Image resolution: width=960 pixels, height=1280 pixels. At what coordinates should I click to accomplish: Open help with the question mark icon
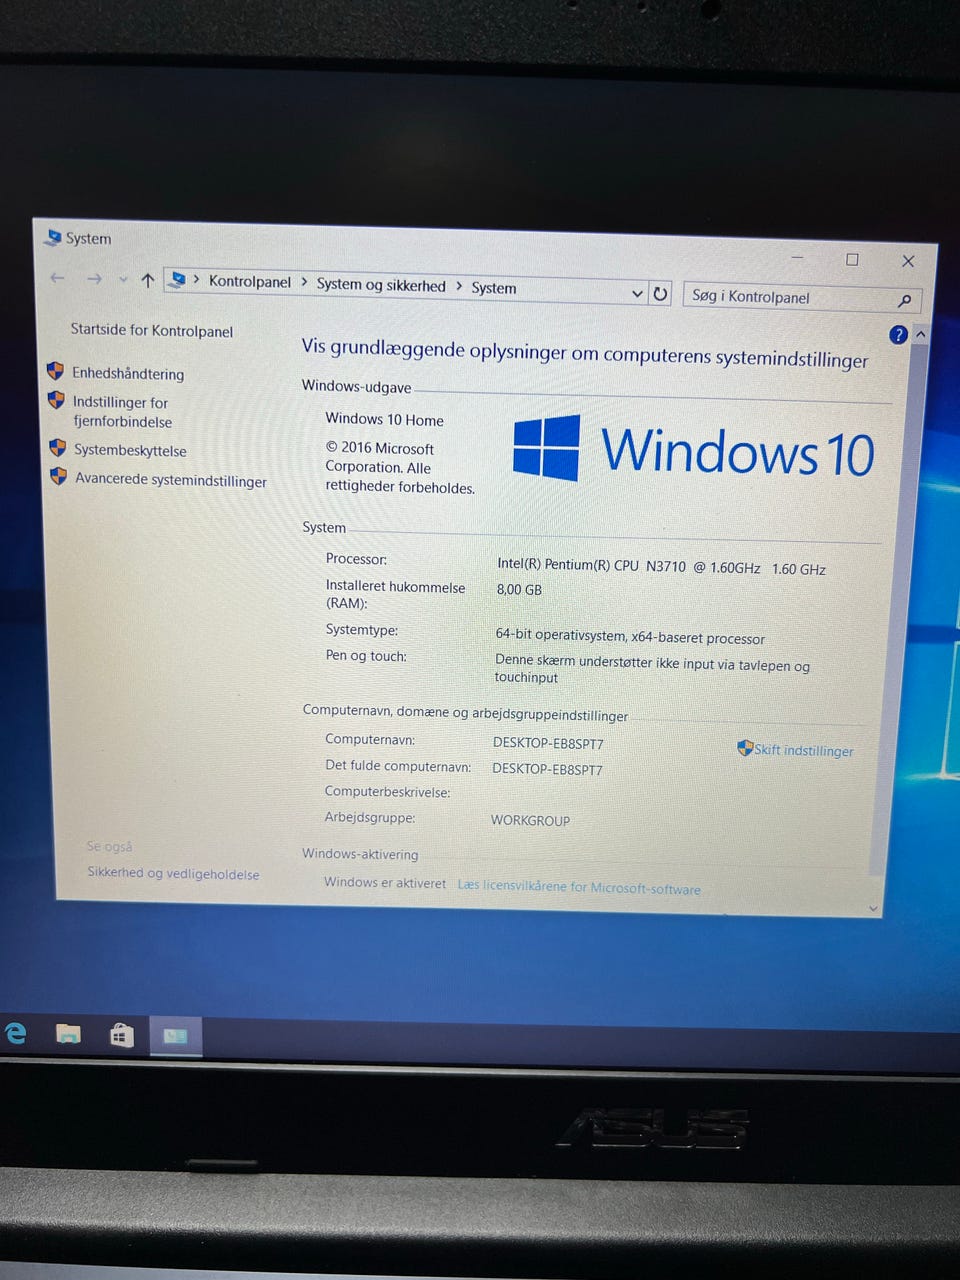(898, 334)
